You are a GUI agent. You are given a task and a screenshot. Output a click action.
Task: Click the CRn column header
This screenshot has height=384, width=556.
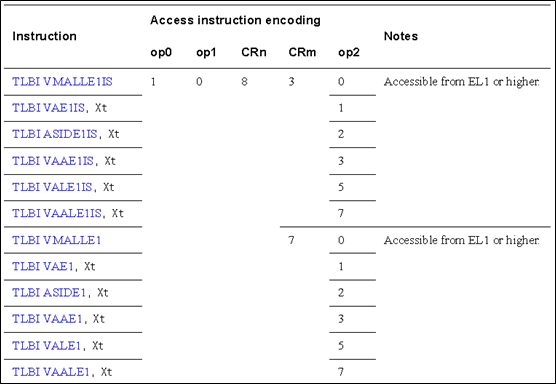pos(254,52)
